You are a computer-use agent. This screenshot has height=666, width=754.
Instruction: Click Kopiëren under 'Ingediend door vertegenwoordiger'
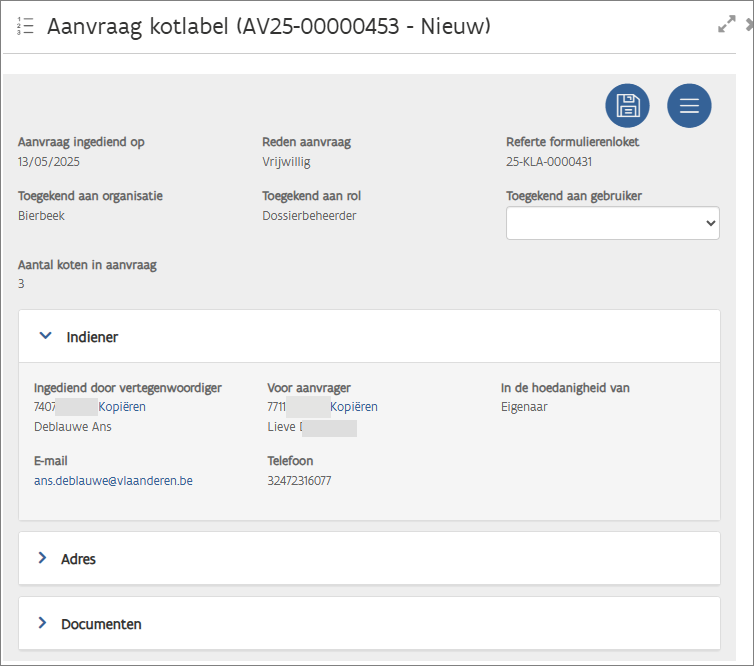122,407
